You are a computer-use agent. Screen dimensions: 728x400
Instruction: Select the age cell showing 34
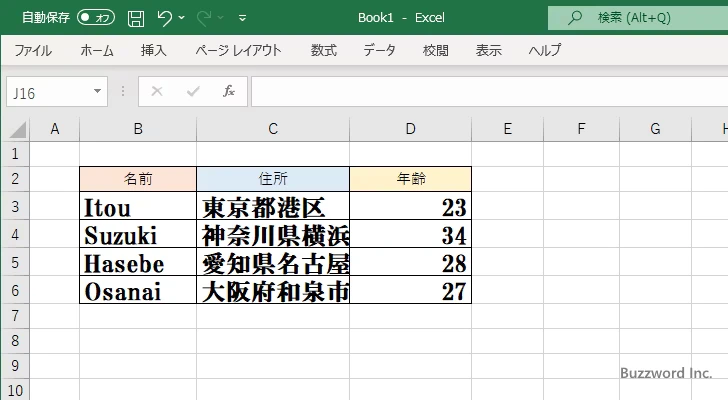pyautogui.click(x=410, y=234)
